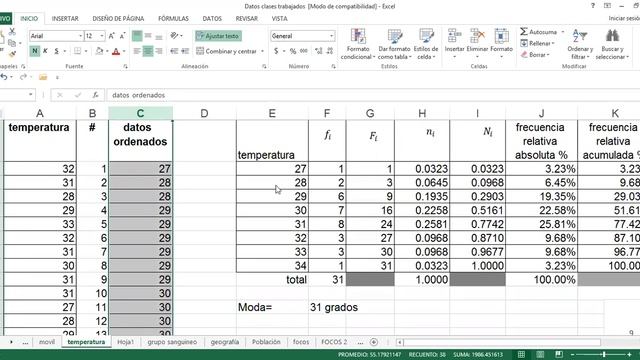The image size is (640, 360).
Task: Open the Arial font name dropdown
Action: (x=80, y=36)
